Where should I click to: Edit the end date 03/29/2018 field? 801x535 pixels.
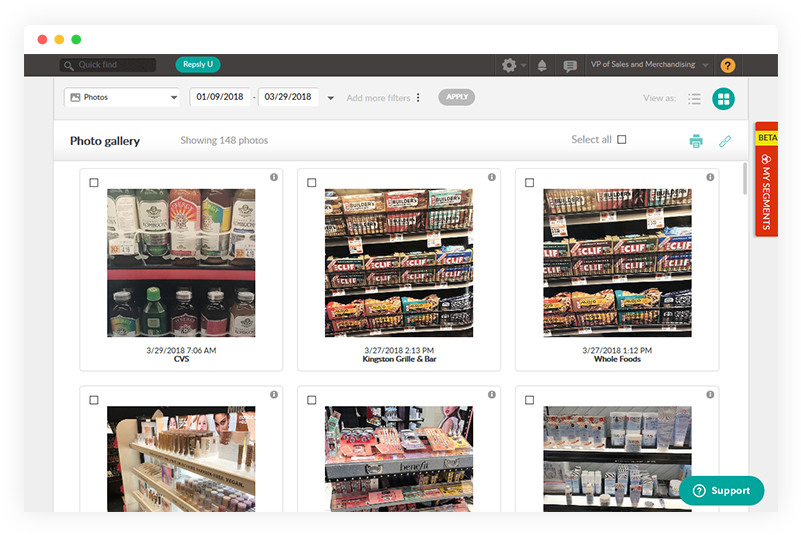click(288, 97)
